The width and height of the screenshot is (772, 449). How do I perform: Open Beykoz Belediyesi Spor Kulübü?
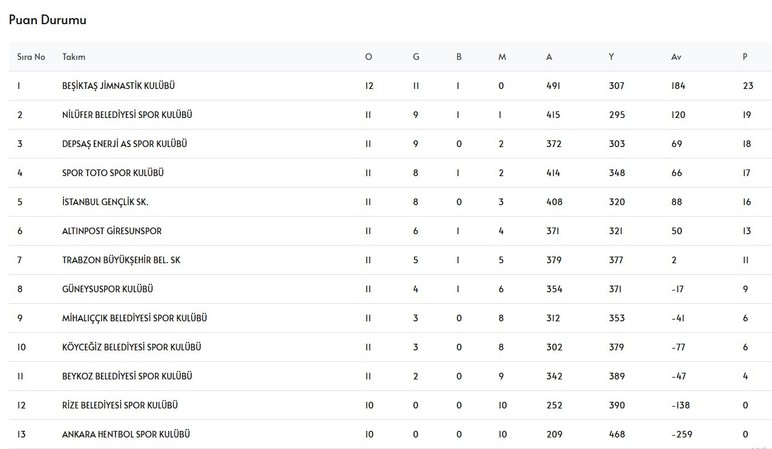point(127,376)
